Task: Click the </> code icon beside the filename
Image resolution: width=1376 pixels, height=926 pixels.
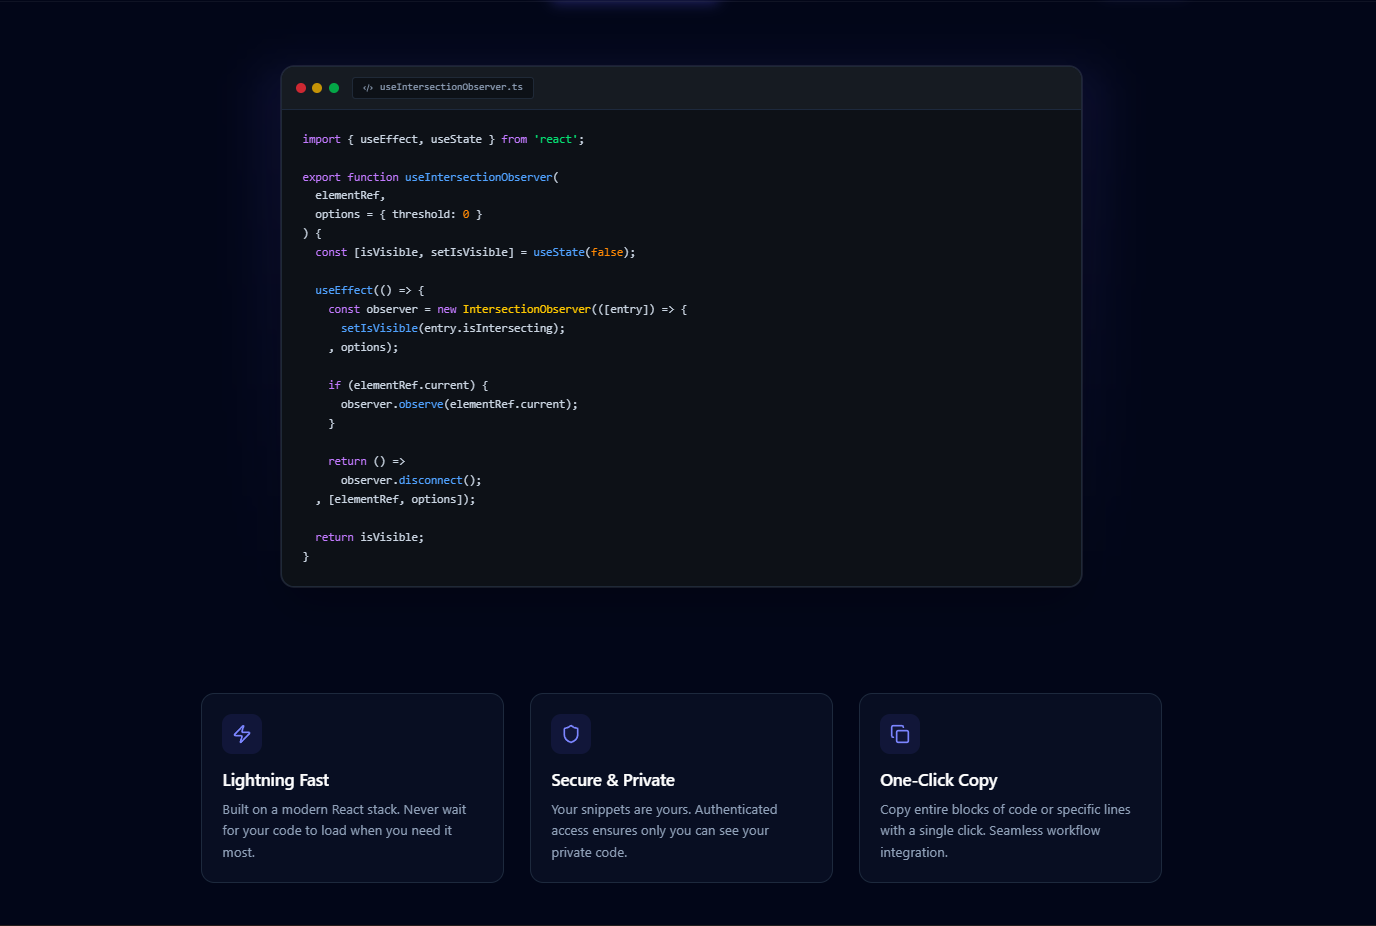Action: click(x=366, y=87)
